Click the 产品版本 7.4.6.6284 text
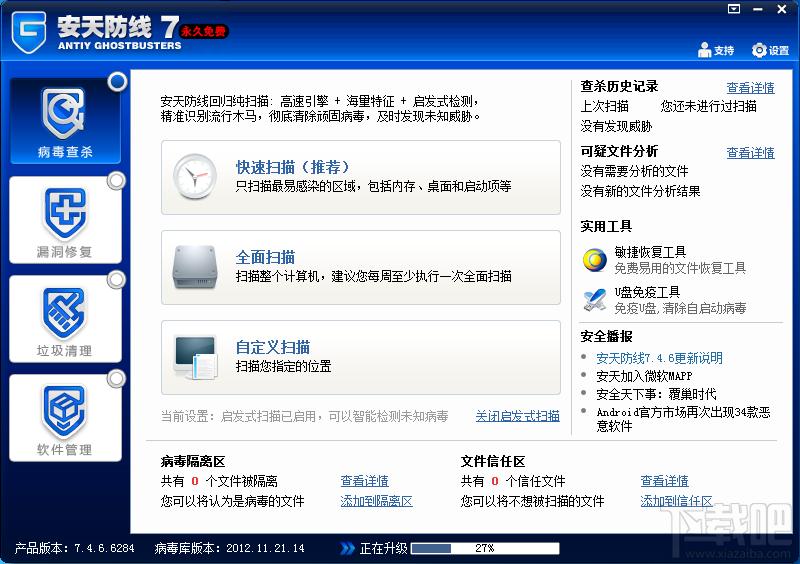This screenshot has height=564, width=800. click(74, 548)
